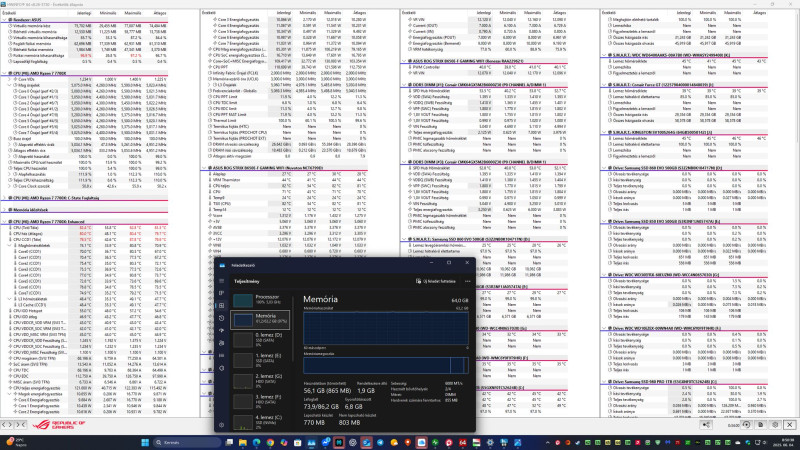
Task: Click Windows taskbar search box
Action: click(x=187, y=442)
